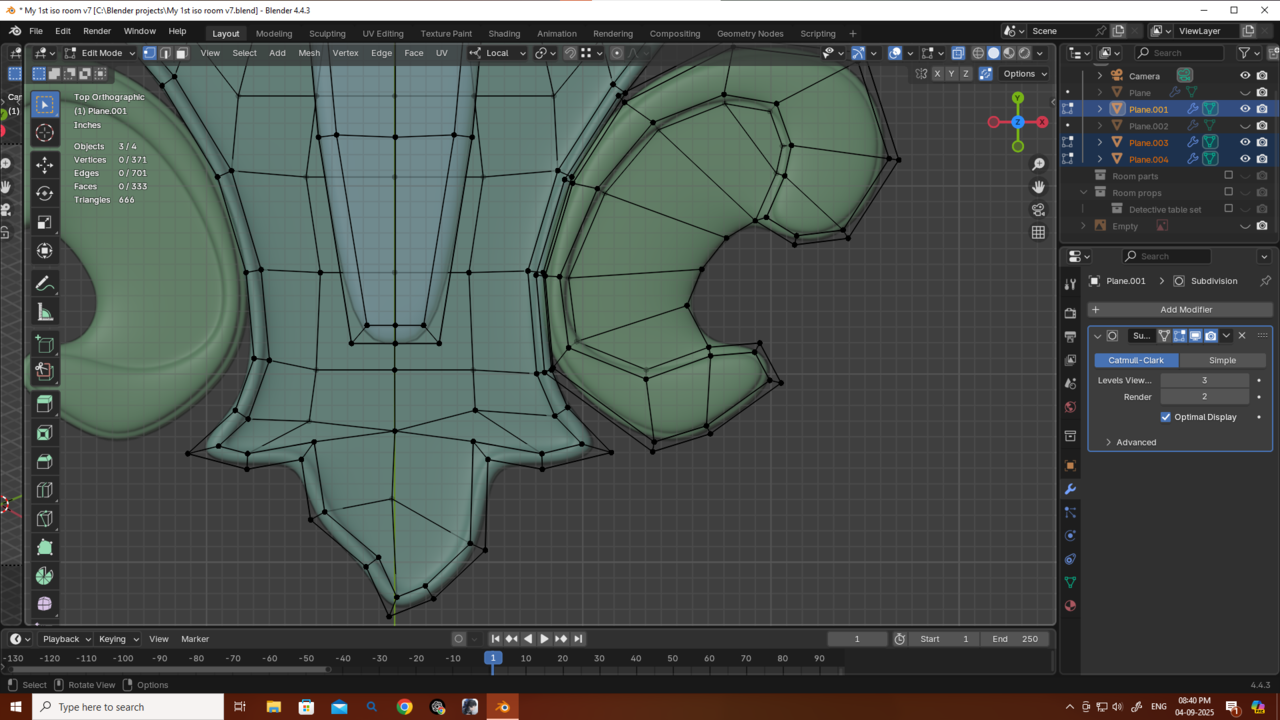Image resolution: width=1280 pixels, height=720 pixels.
Task: Select the Scale tool in the toolbar
Action: coord(44,222)
